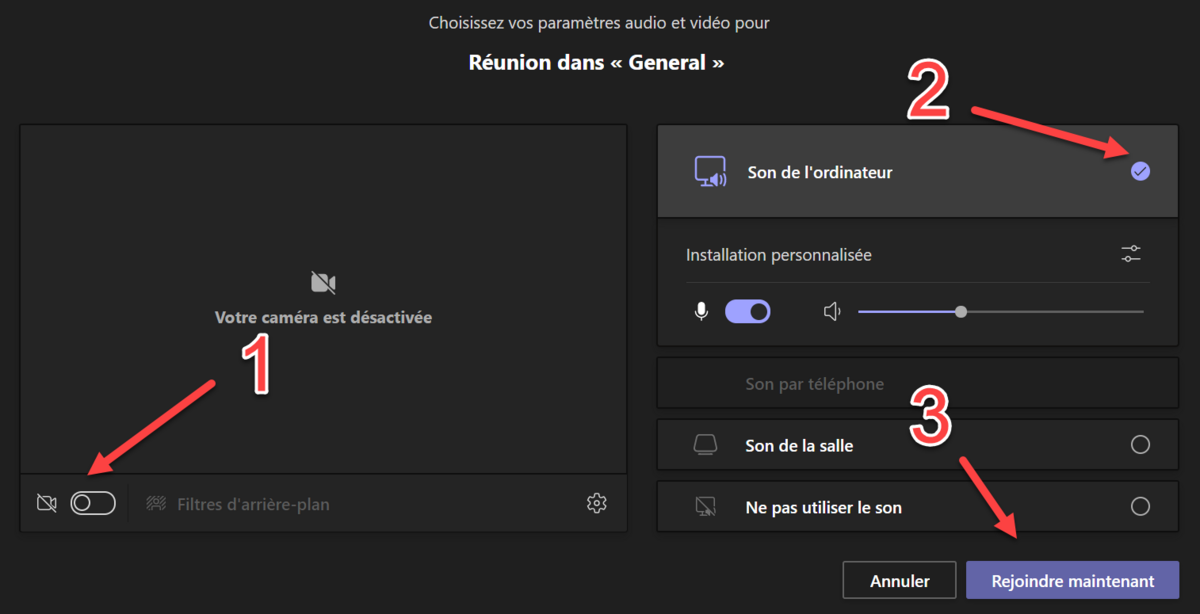Open device settings gear icon
This screenshot has width=1200, height=614.
[597, 503]
